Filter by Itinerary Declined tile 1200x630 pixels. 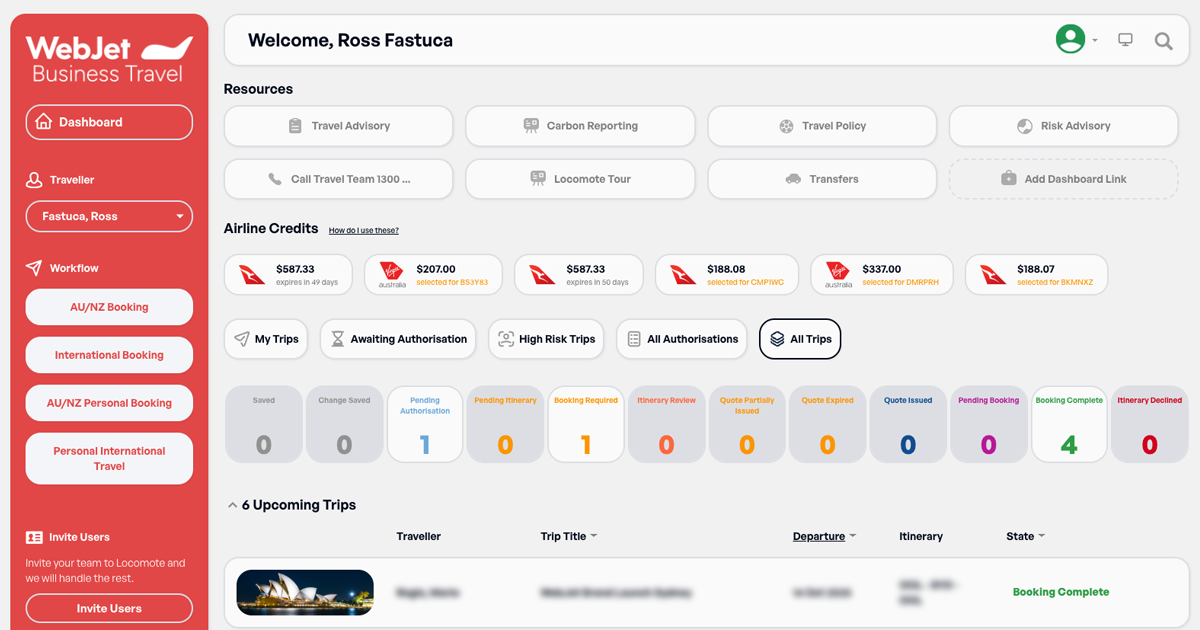click(1149, 425)
